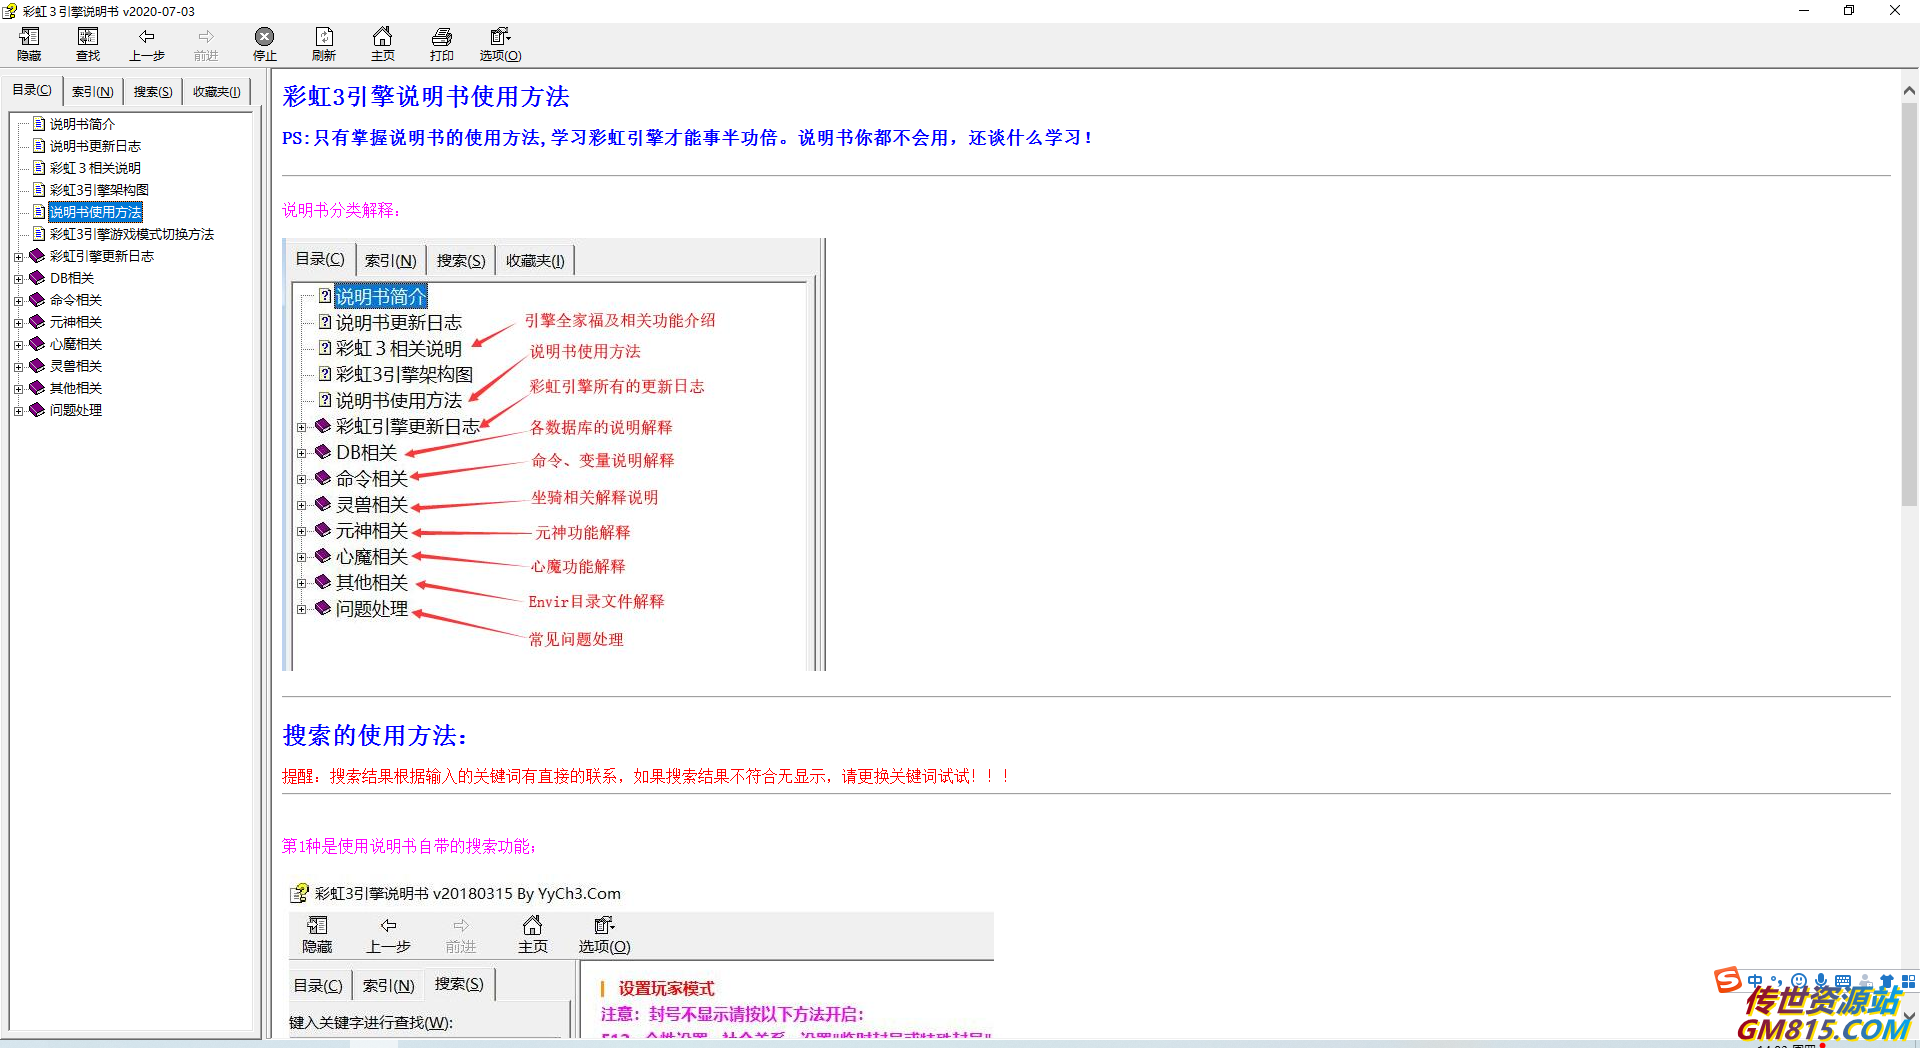Print the topic with 打印
The image size is (1920, 1048).
[x=442, y=44]
